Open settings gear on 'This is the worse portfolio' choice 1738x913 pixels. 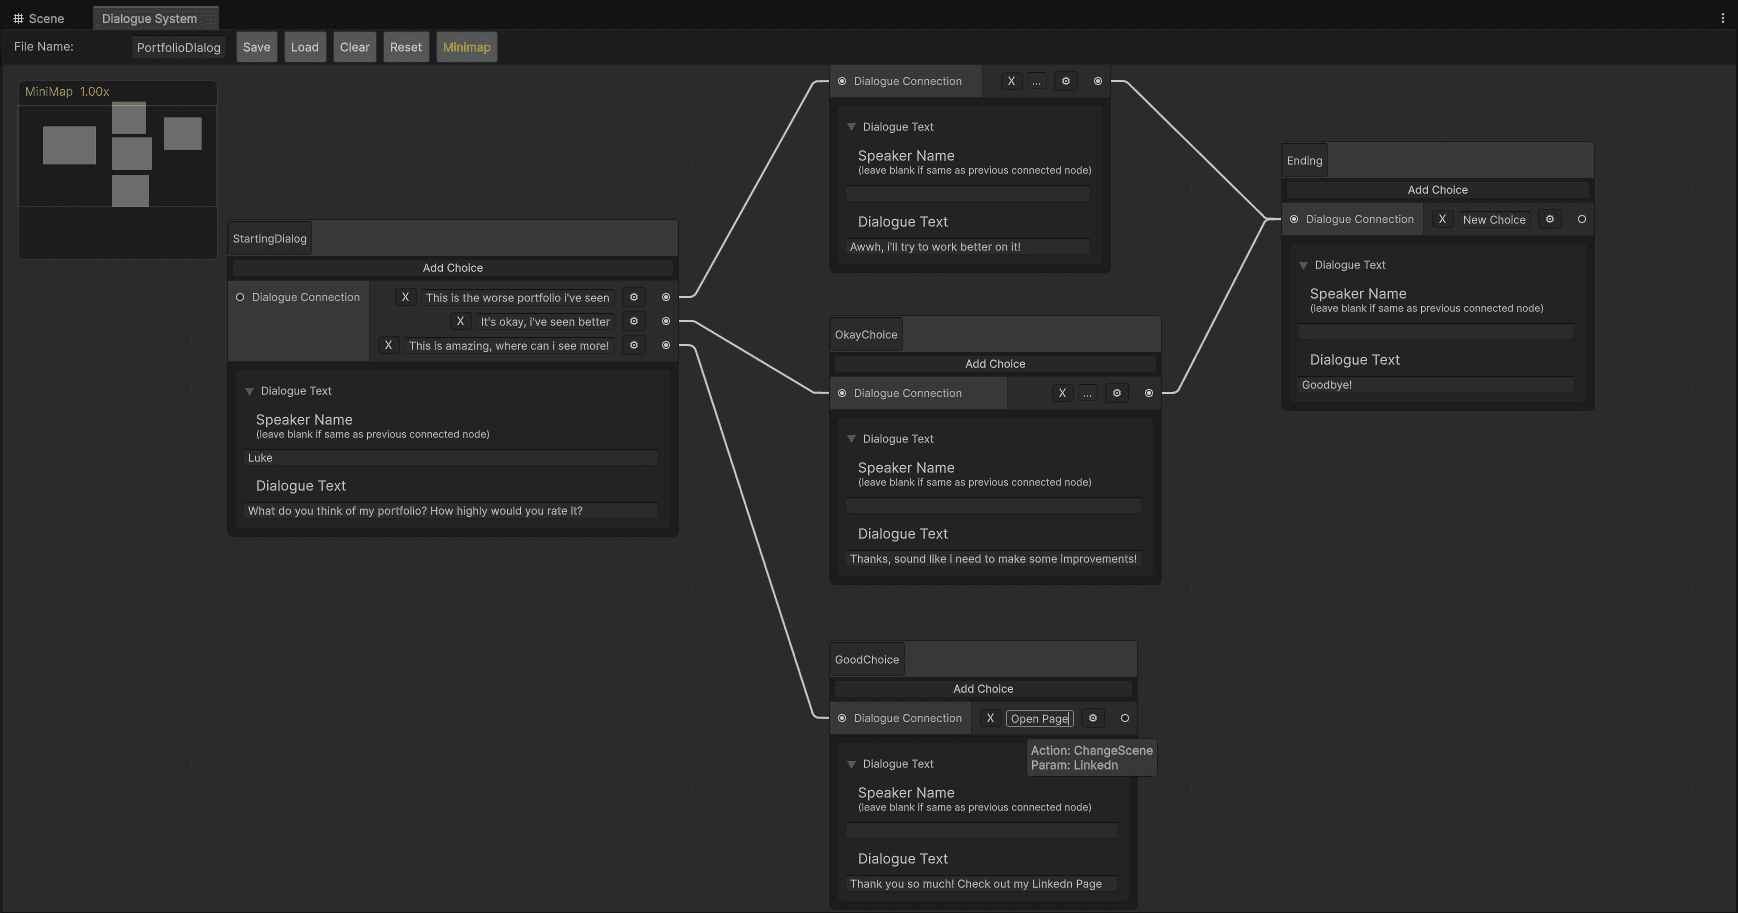point(633,297)
